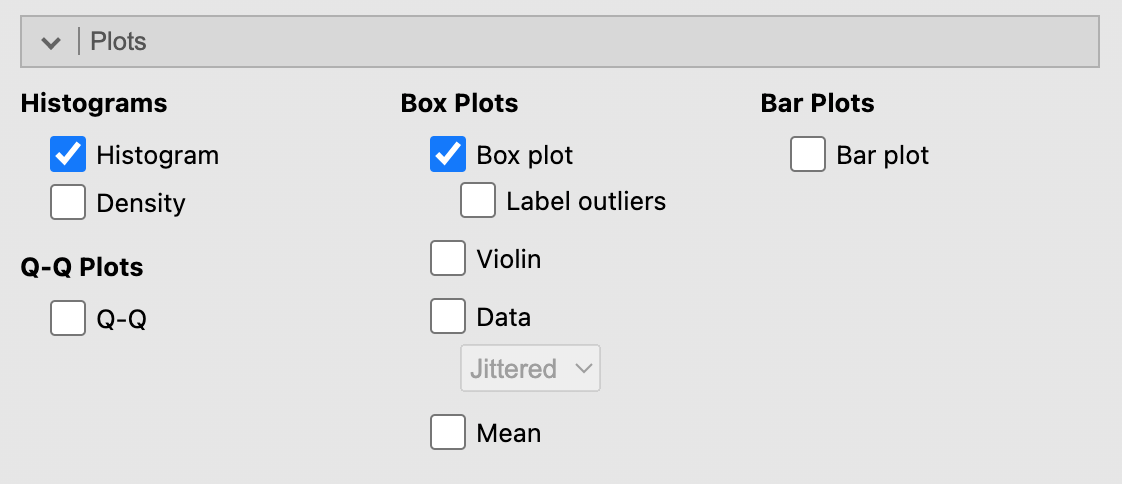This screenshot has width=1122, height=484.
Task: Click the 'Label outliers' text label
Action: [x=586, y=201]
